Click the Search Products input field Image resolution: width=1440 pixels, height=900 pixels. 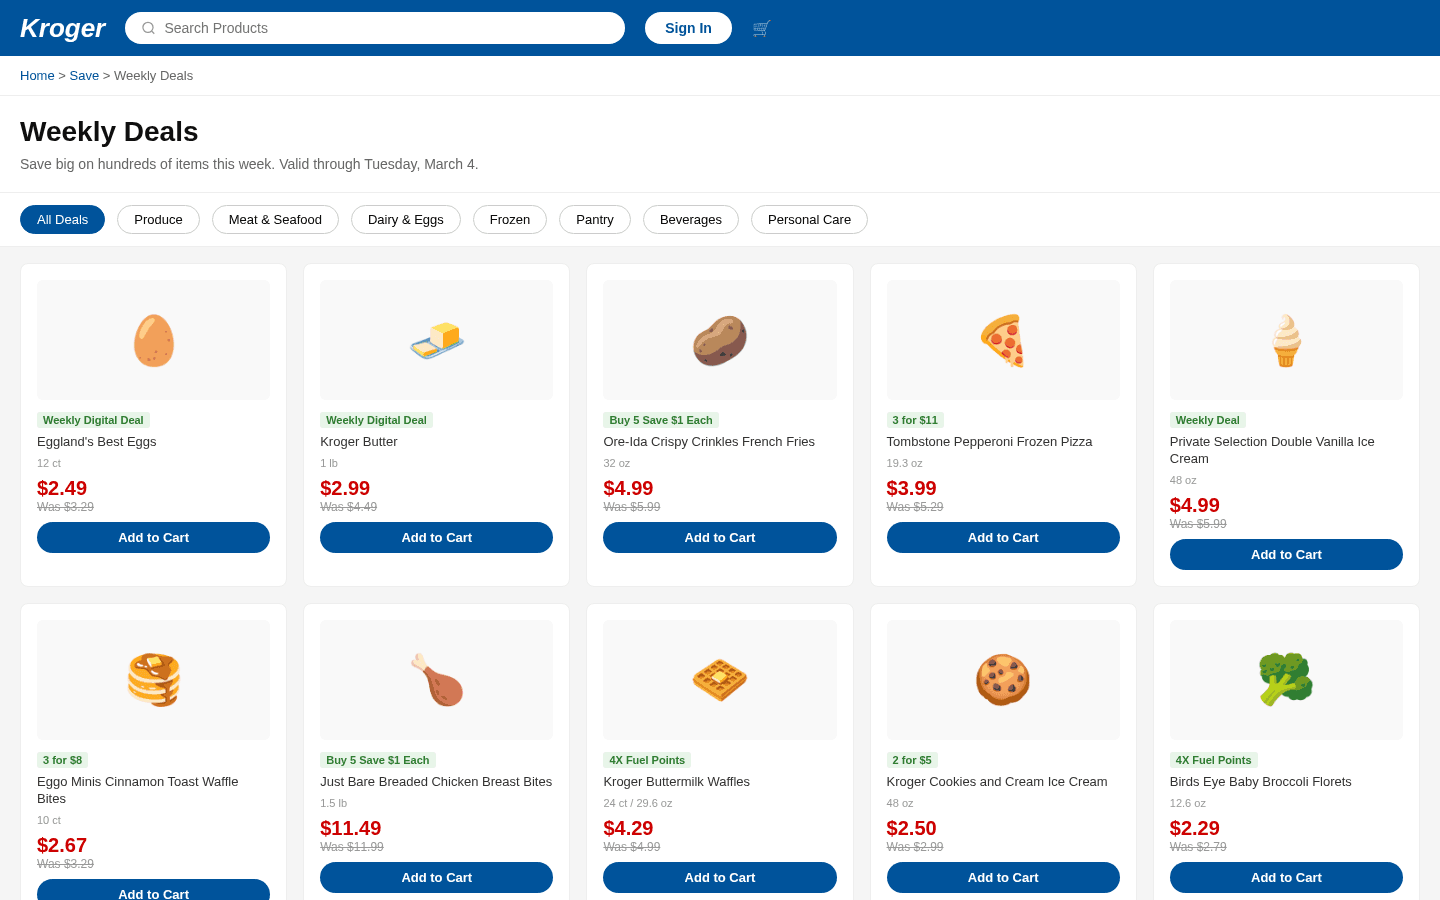[374, 28]
